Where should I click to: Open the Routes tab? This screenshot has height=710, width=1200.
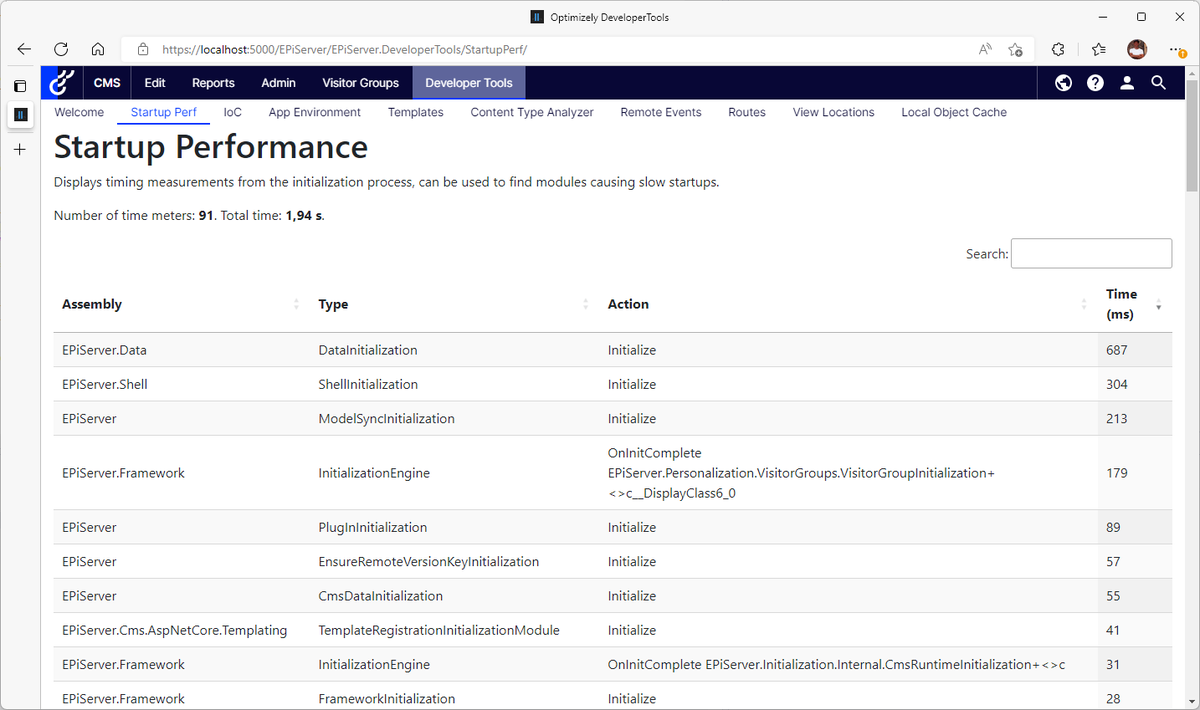pyautogui.click(x=747, y=112)
